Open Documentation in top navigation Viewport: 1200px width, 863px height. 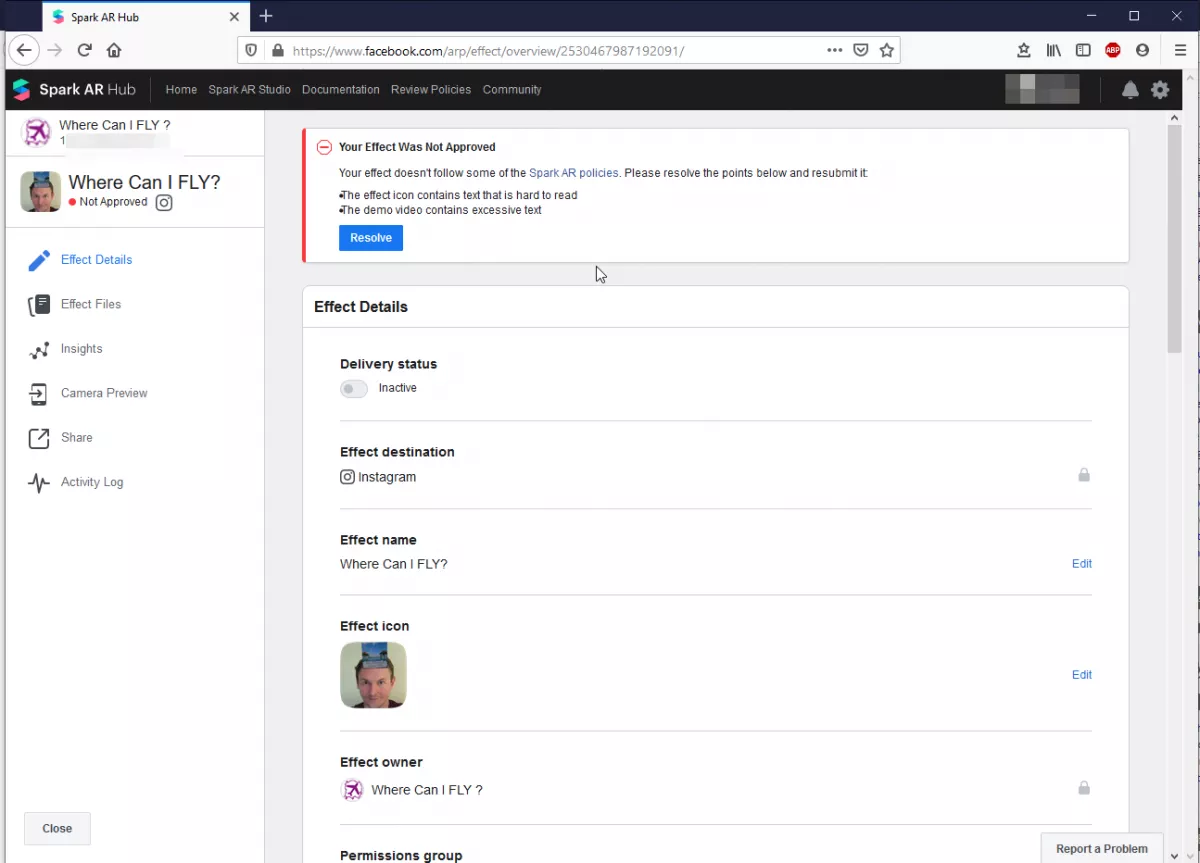(341, 90)
